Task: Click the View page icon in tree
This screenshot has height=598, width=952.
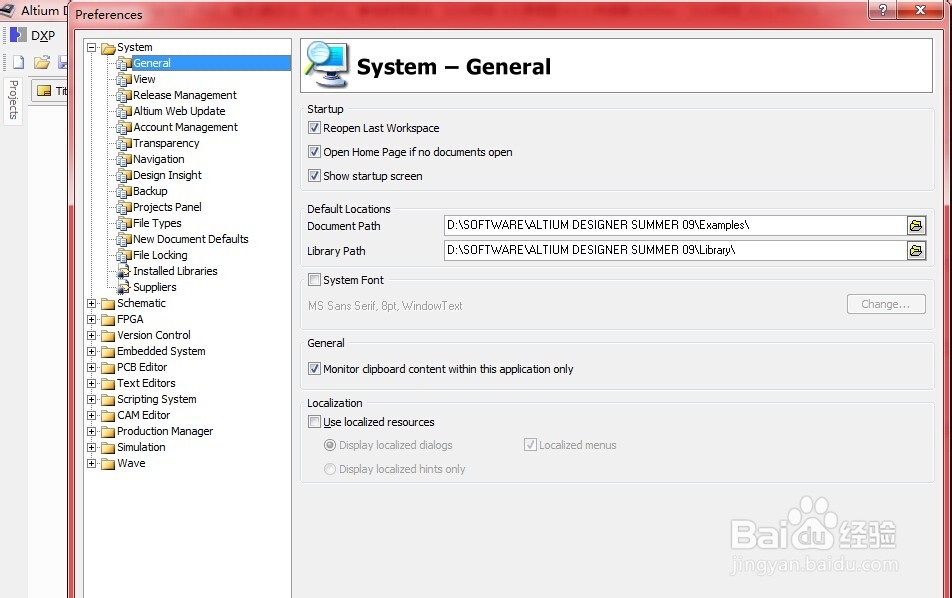Action: tap(124, 80)
